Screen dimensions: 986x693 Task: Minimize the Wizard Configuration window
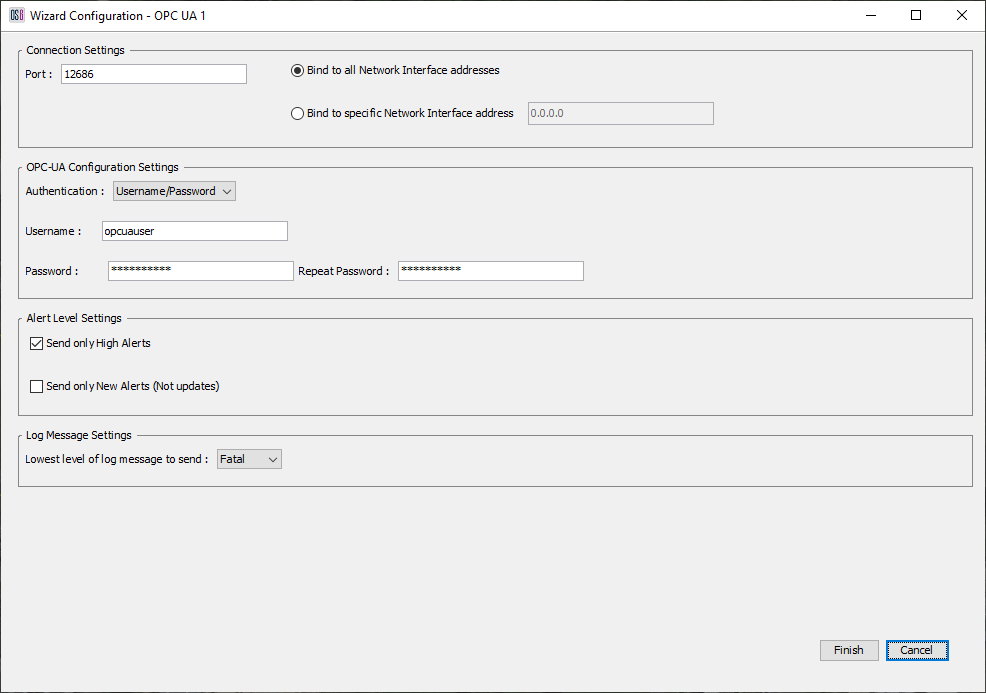coord(870,15)
